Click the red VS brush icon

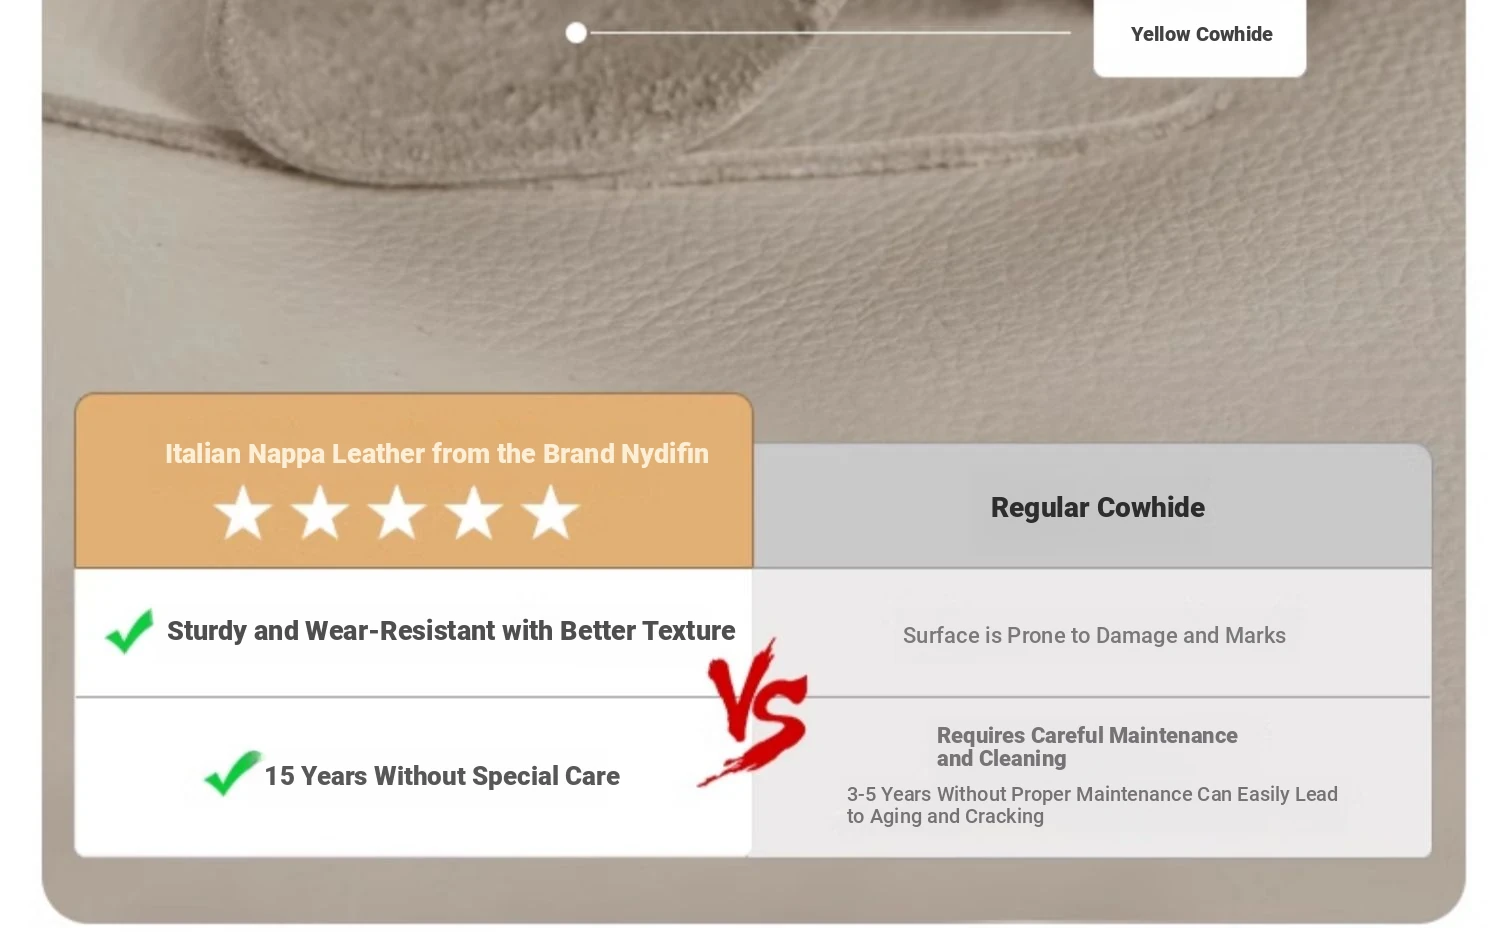pyautogui.click(x=755, y=712)
